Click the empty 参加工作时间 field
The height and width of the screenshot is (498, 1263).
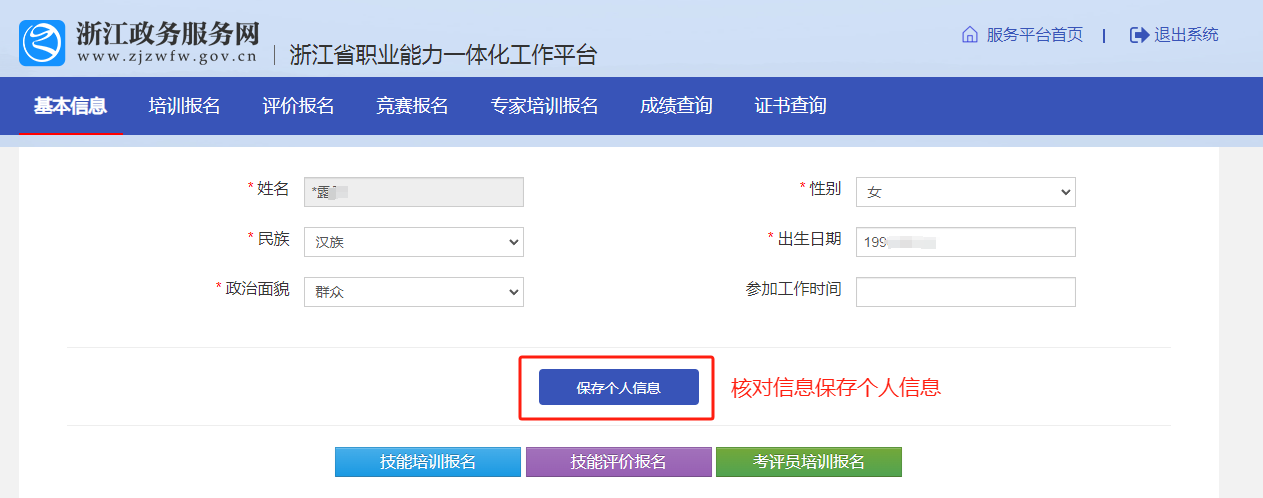click(x=965, y=292)
